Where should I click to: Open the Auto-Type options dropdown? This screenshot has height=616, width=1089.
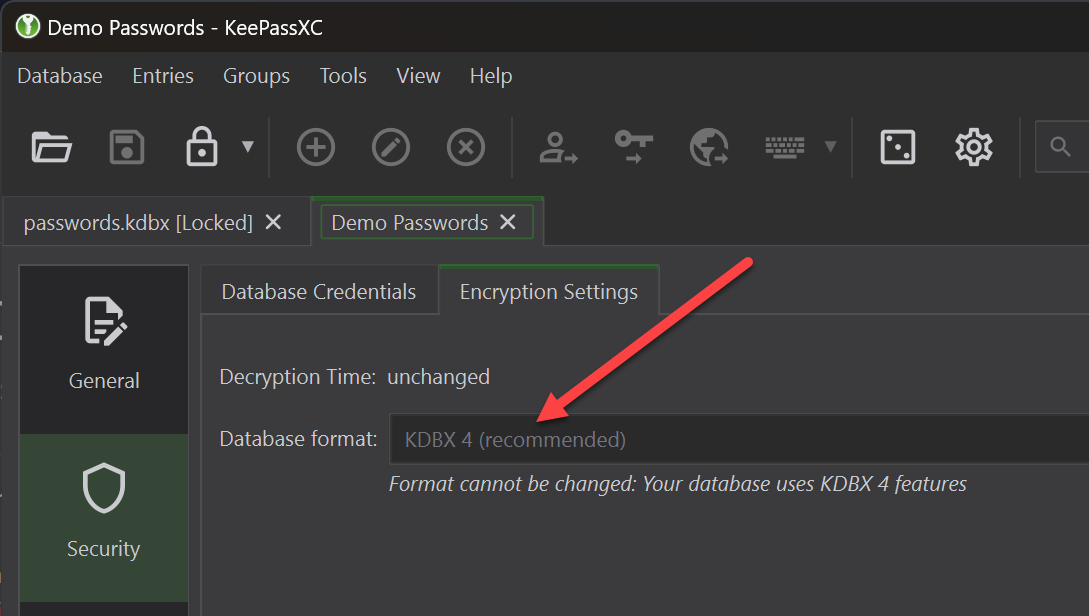pos(831,146)
